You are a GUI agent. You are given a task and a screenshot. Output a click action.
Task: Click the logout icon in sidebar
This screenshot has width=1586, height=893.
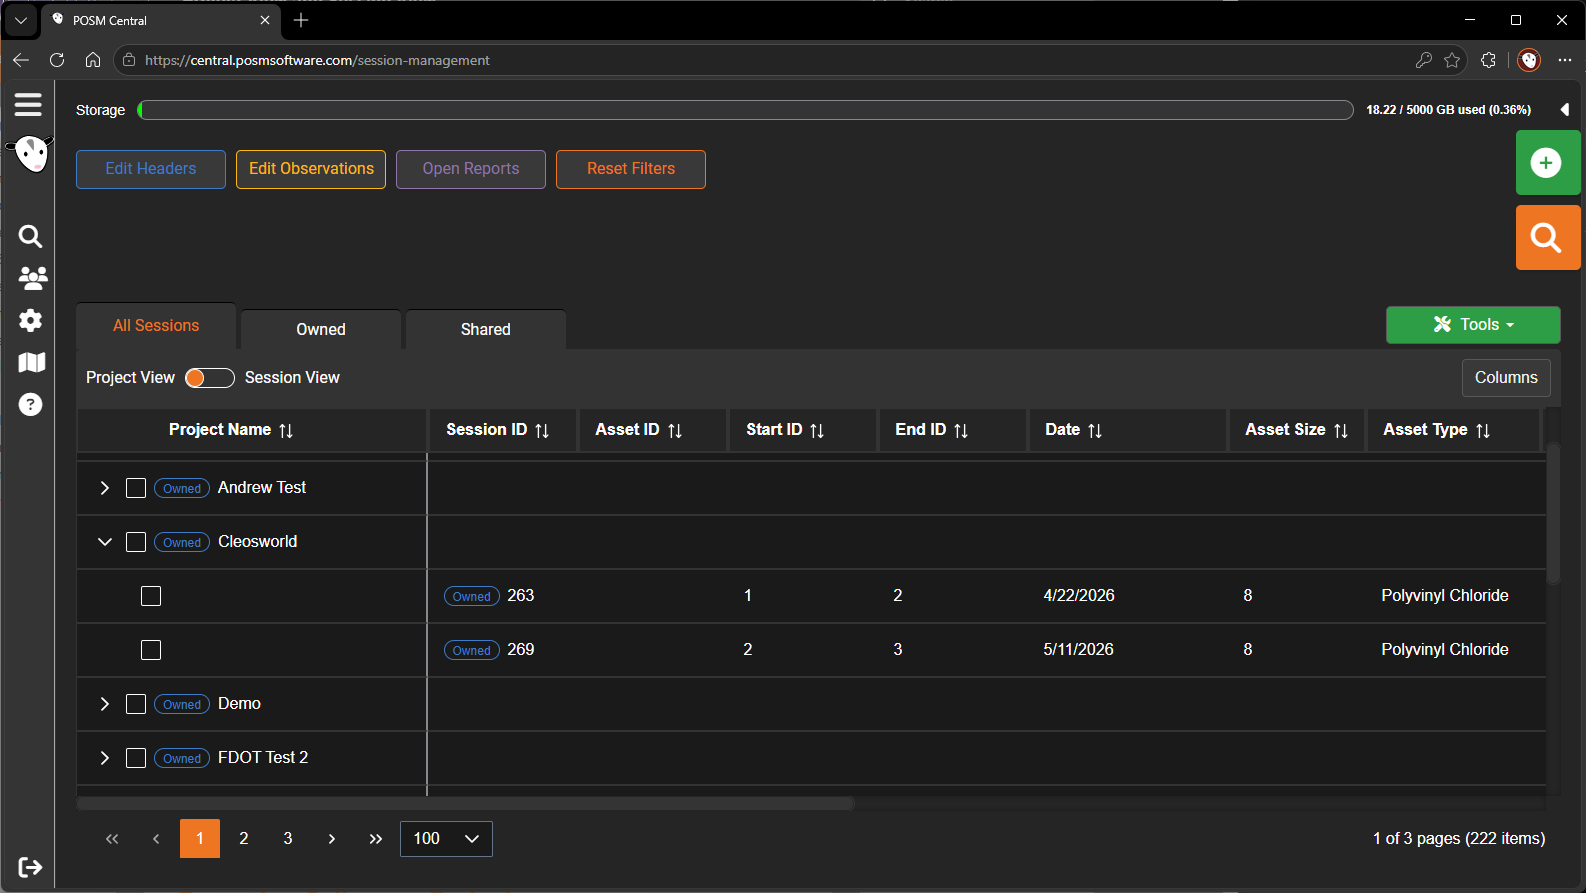[x=31, y=867]
